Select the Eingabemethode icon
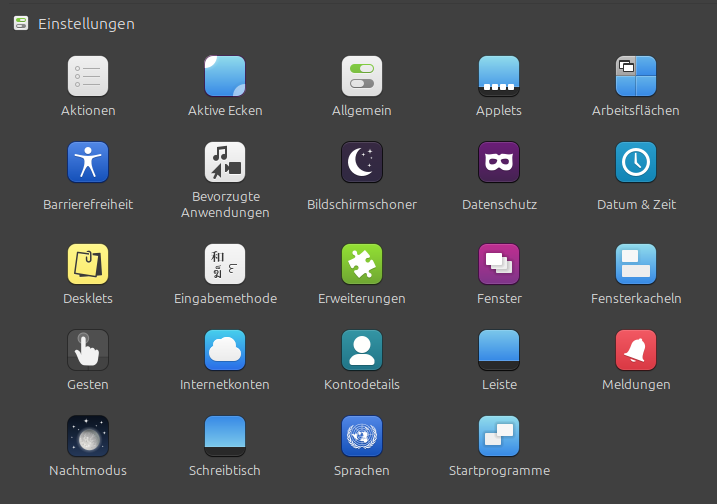The height and width of the screenshot is (504, 717). pyautogui.click(x=225, y=264)
